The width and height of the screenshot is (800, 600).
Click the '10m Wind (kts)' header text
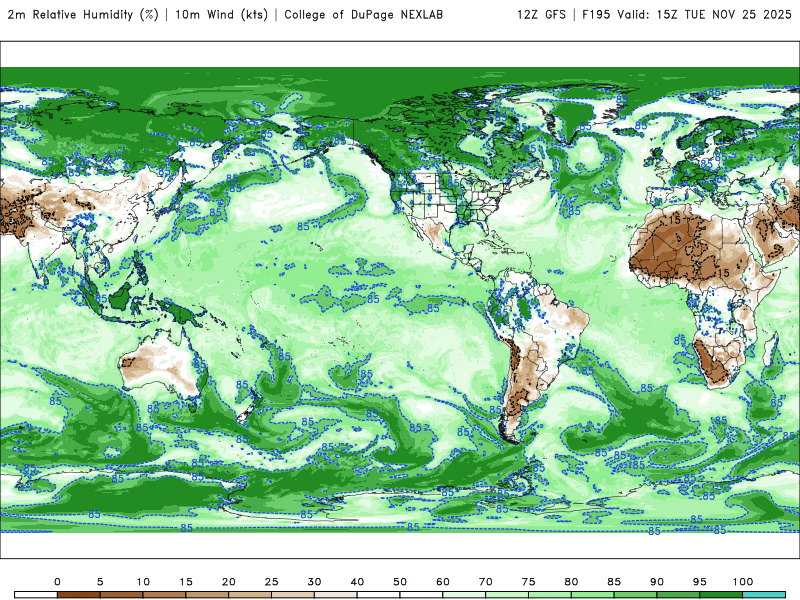pyautogui.click(x=221, y=15)
